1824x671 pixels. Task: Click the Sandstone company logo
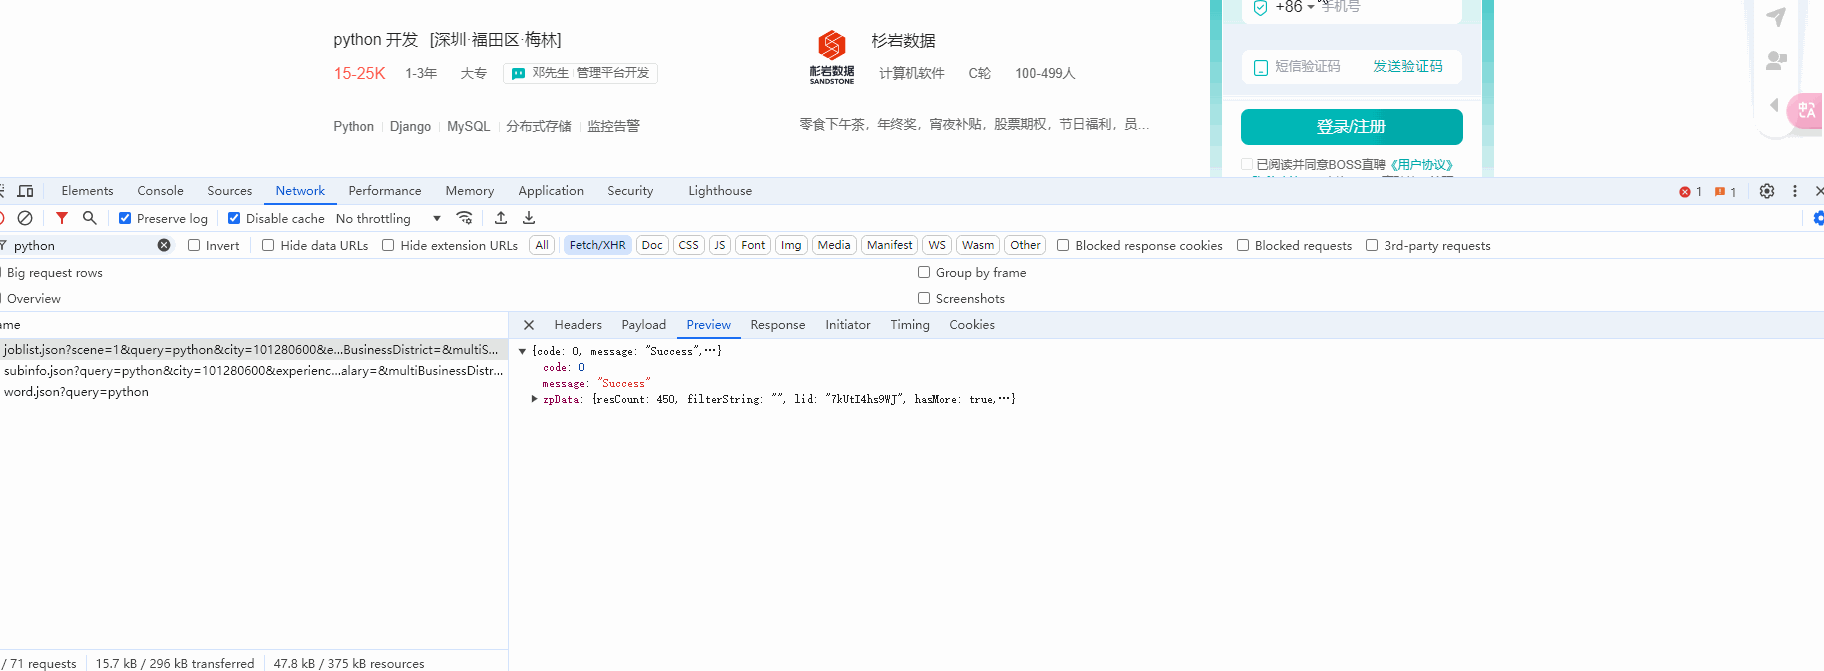[x=832, y=57]
